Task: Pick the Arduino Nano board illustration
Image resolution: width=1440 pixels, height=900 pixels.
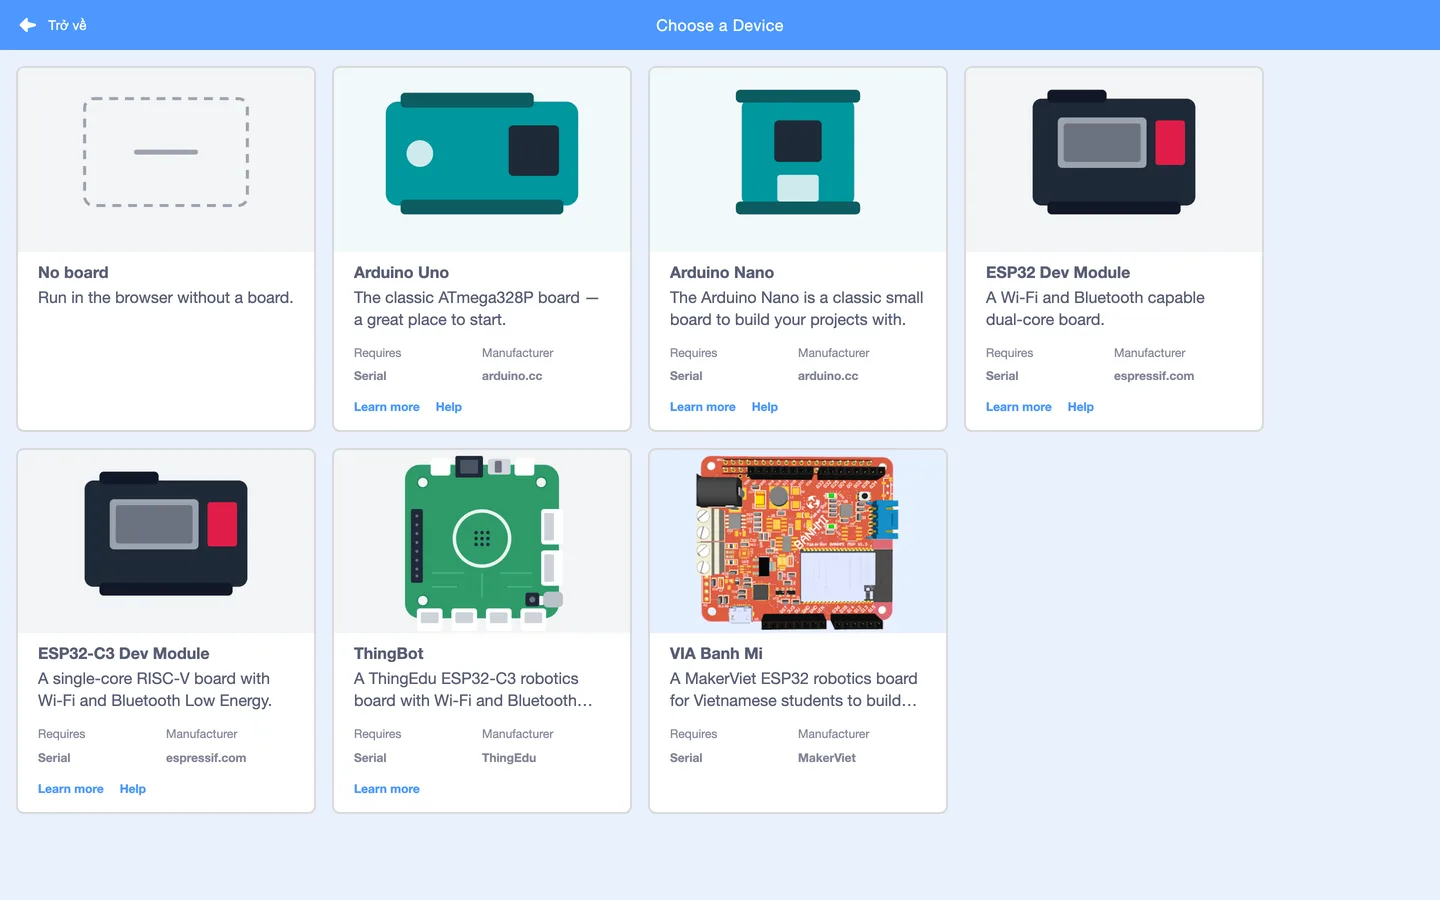Action: [x=798, y=152]
